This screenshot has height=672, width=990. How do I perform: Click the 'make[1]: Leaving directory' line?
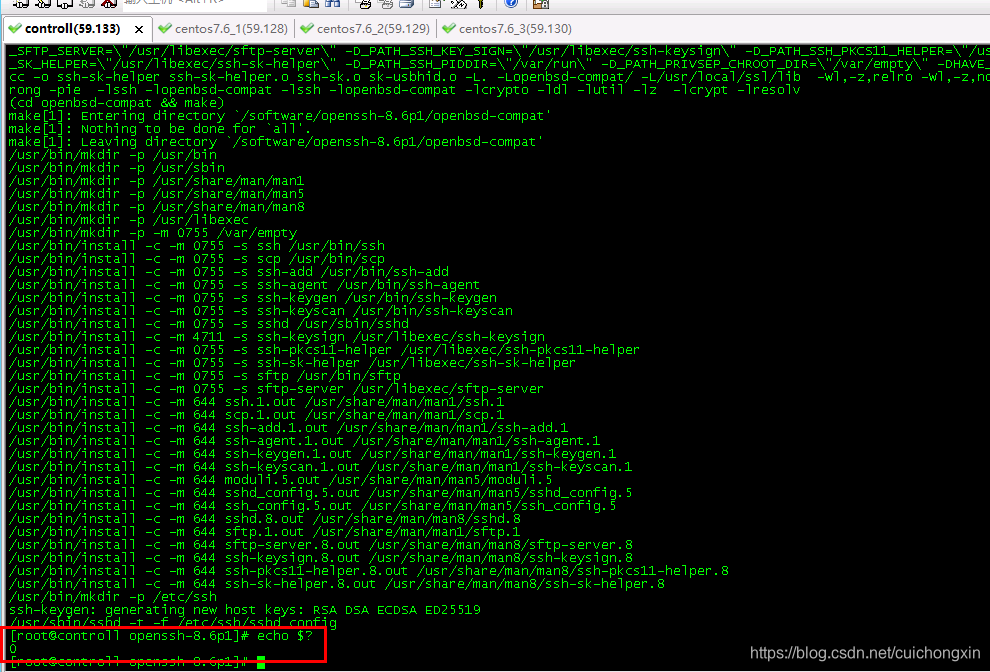click(276, 142)
